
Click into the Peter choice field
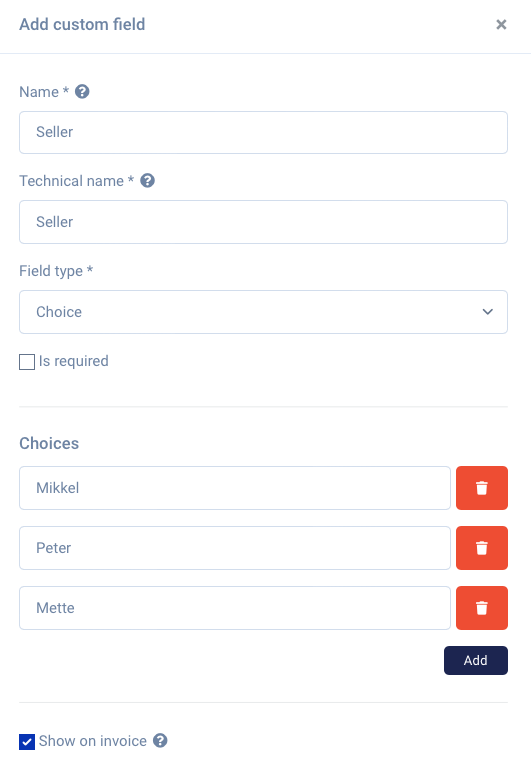pyautogui.click(x=235, y=548)
